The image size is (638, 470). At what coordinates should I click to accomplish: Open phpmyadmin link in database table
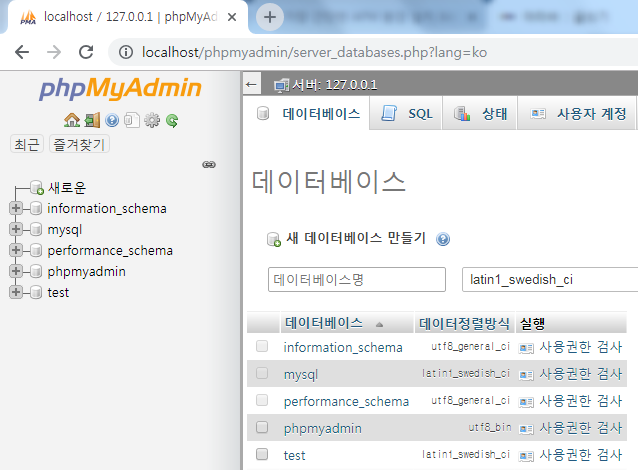pyautogui.click(x=323, y=428)
